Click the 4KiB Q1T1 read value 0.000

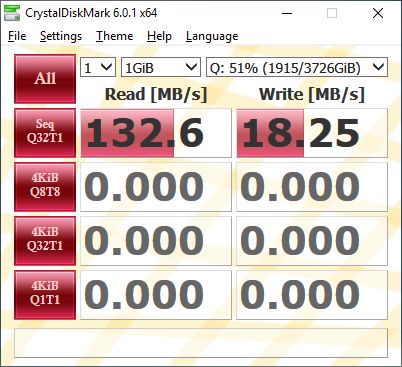pos(156,295)
